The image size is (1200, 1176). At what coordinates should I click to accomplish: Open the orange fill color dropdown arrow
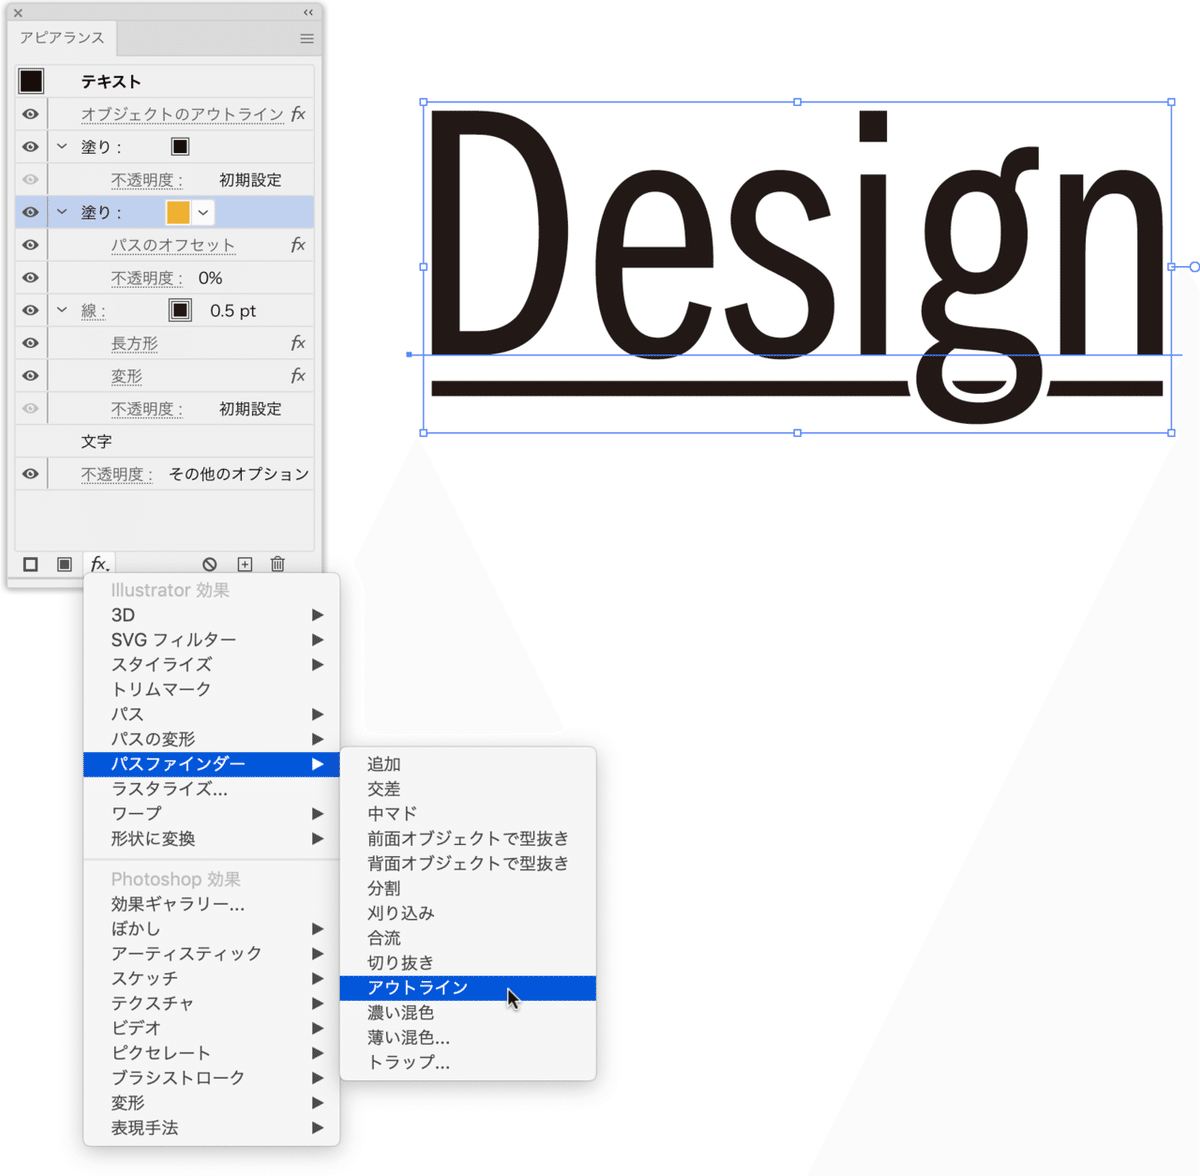coord(203,212)
